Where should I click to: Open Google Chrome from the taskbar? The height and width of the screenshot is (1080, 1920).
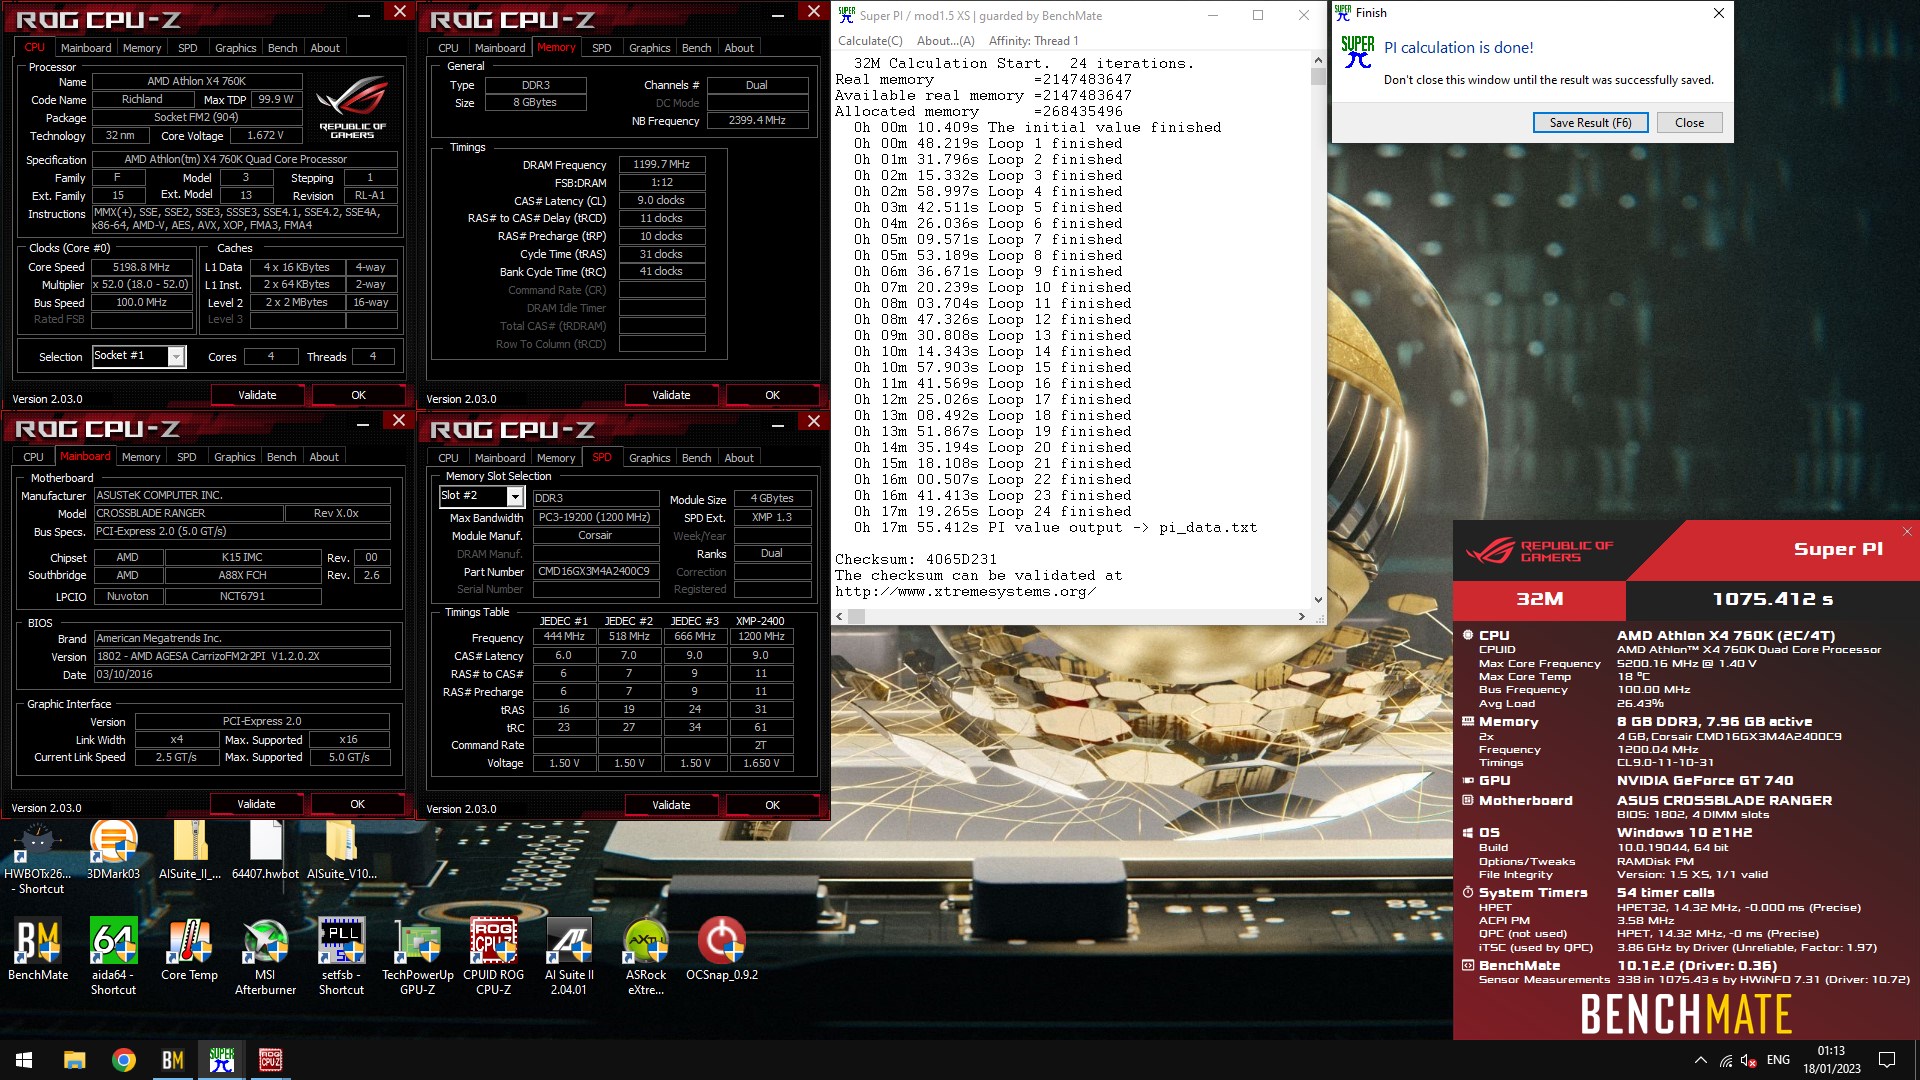point(124,1060)
